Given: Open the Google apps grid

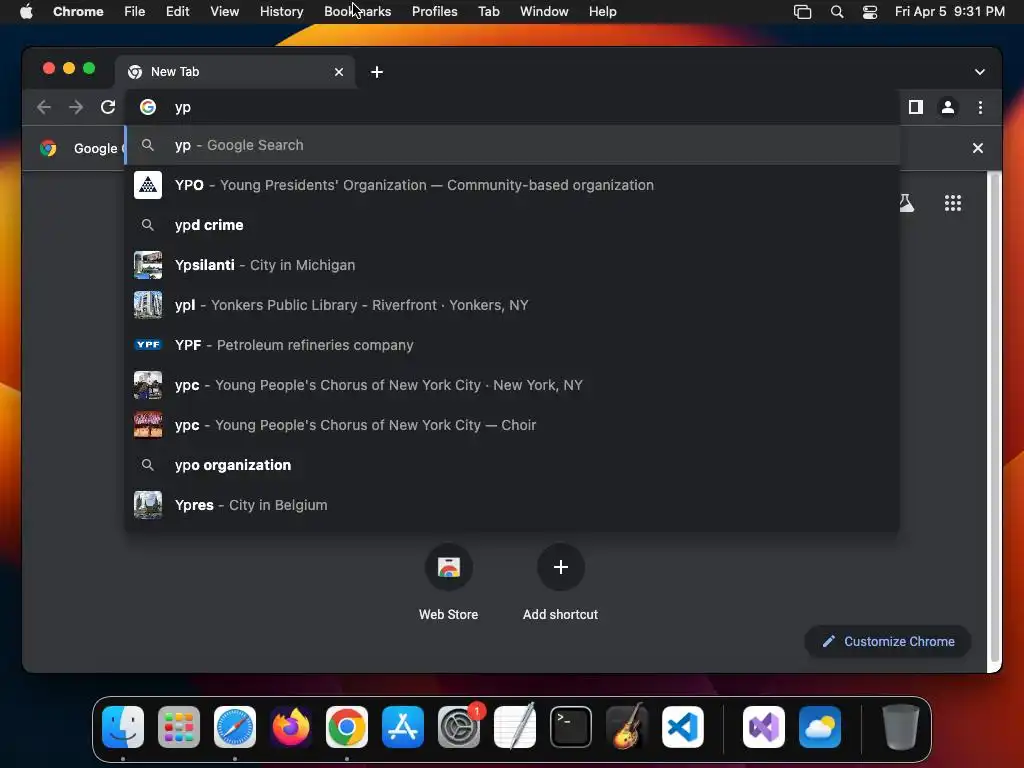Looking at the screenshot, I should point(953,203).
